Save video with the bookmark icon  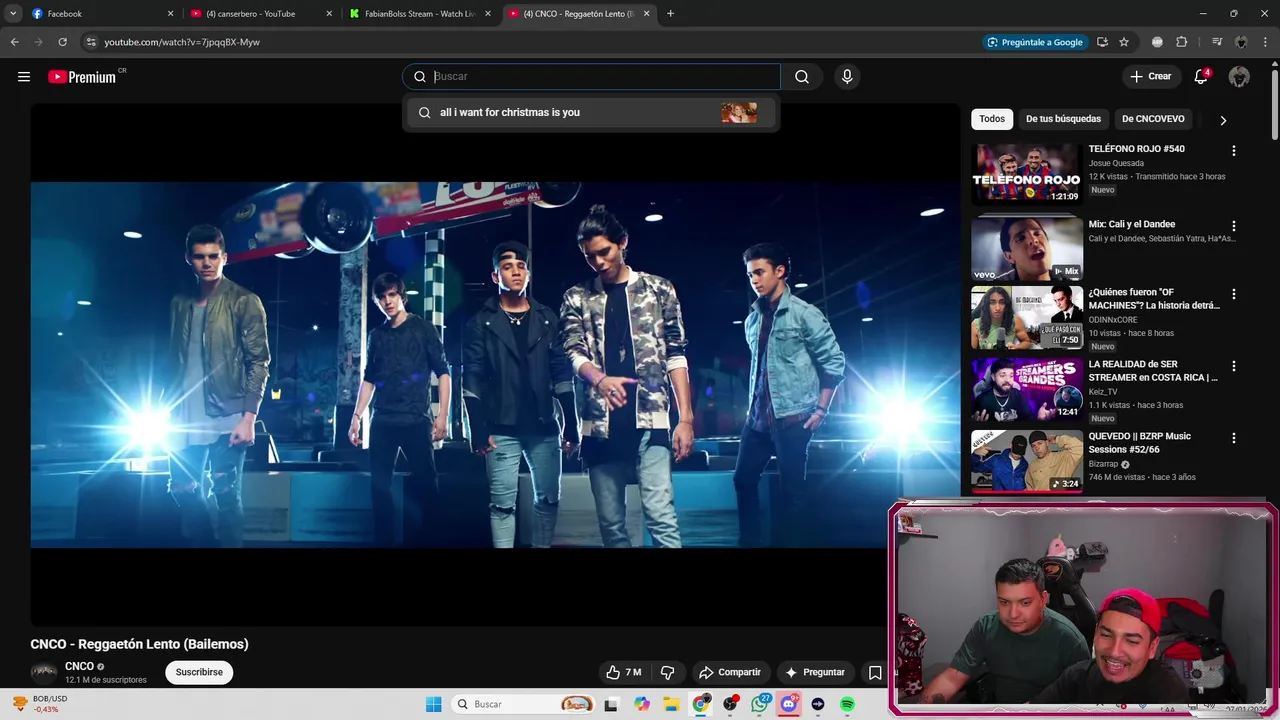point(875,672)
